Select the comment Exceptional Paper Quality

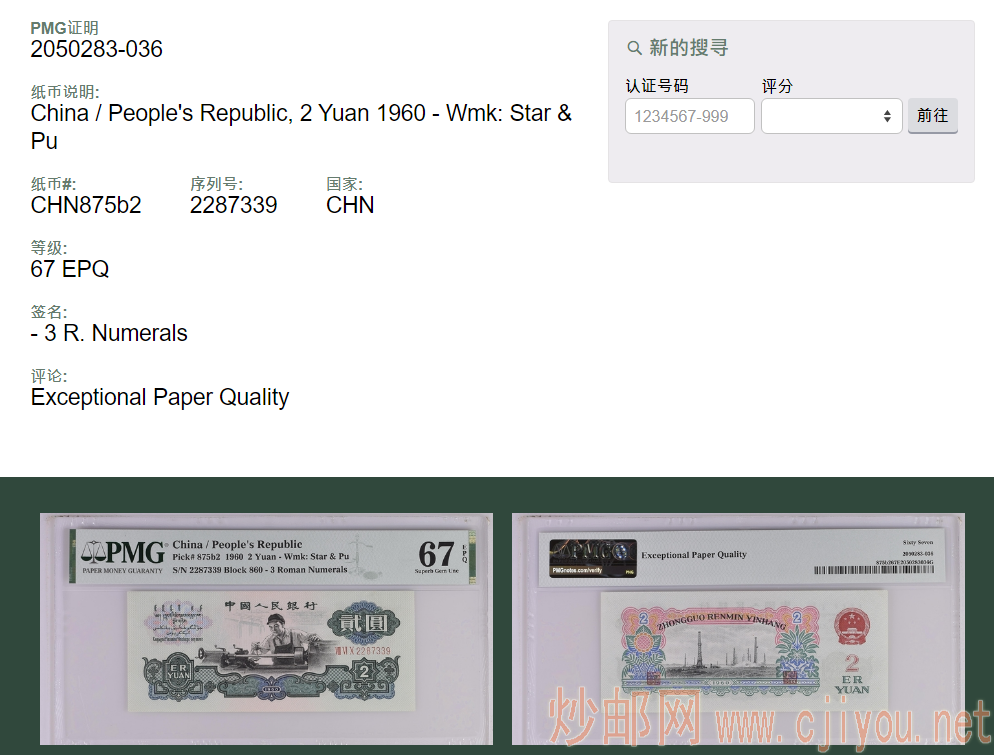160,397
